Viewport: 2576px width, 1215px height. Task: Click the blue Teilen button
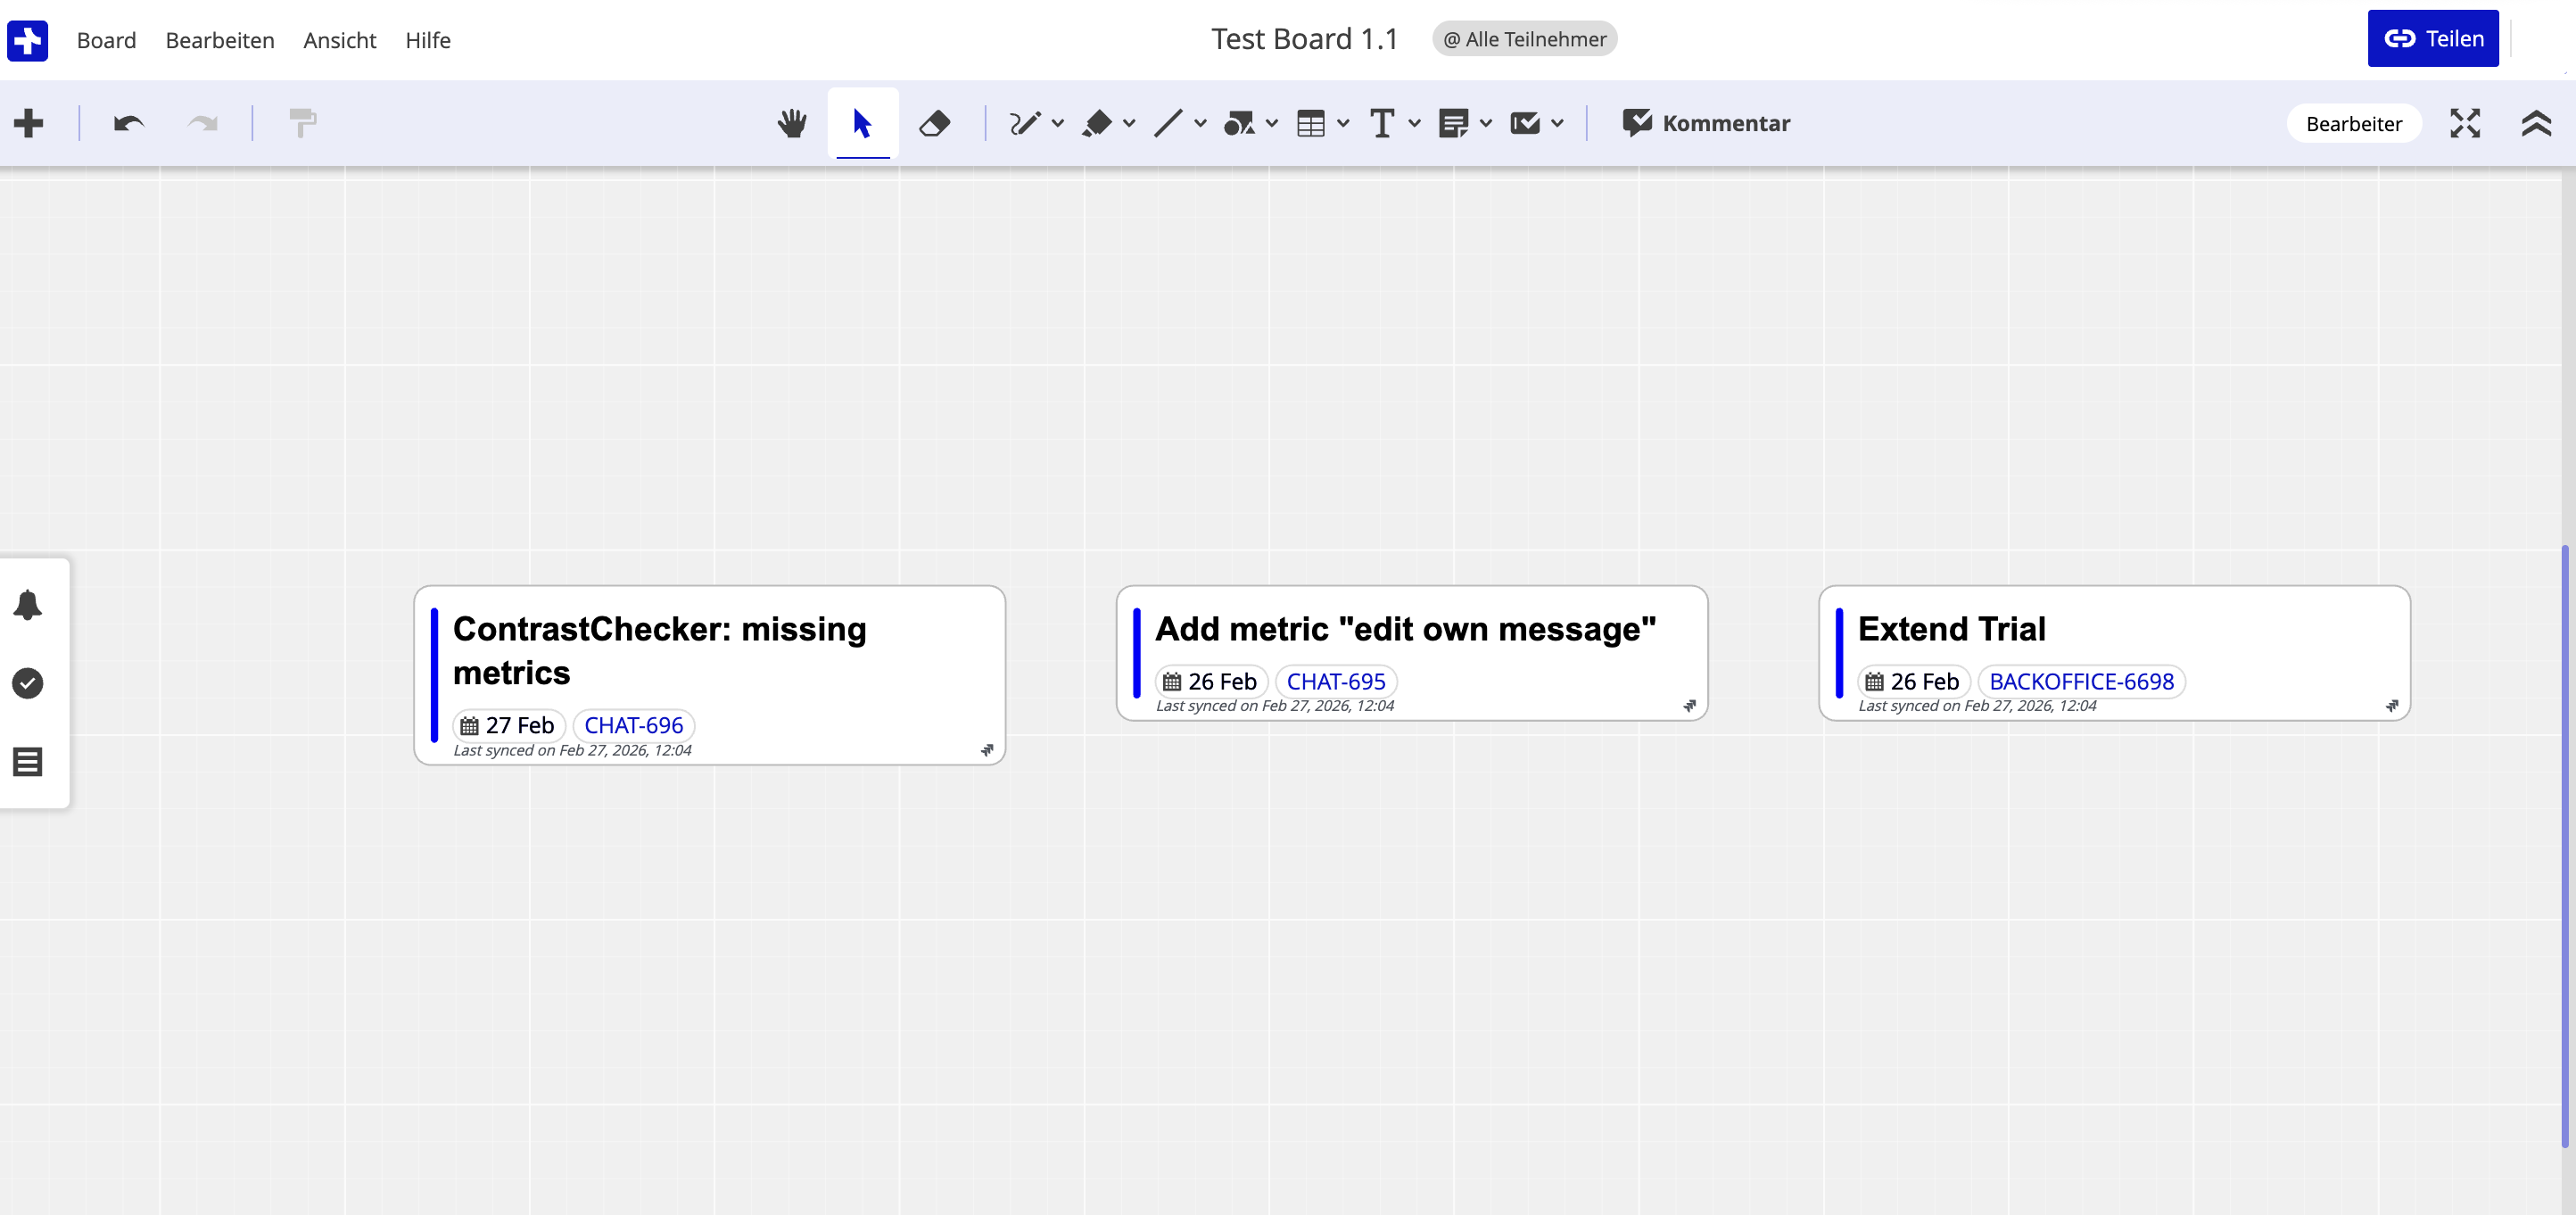(x=2433, y=38)
